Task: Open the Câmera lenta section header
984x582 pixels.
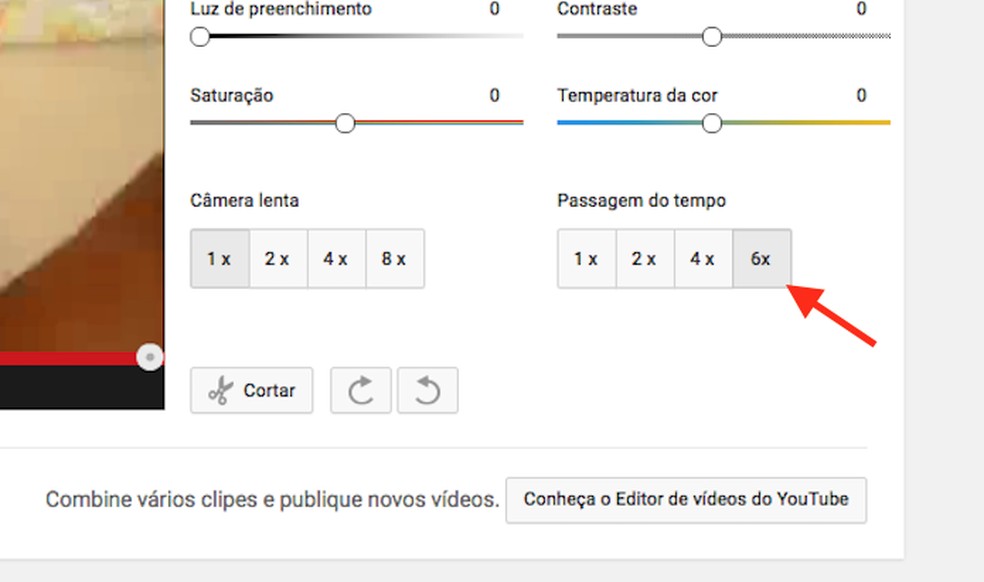Action: [x=244, y=200]
